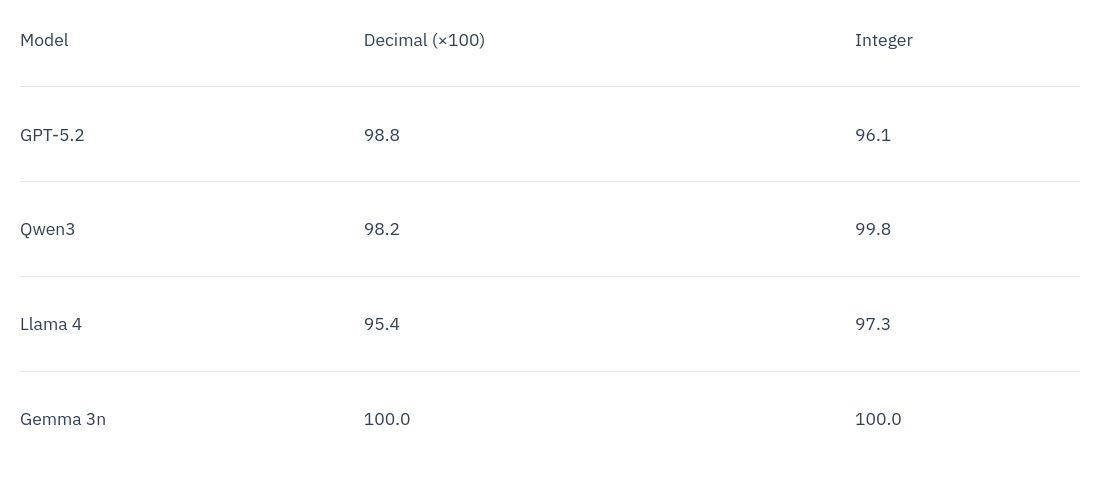Select the Llama 4 model name

(x=51, y=325)
